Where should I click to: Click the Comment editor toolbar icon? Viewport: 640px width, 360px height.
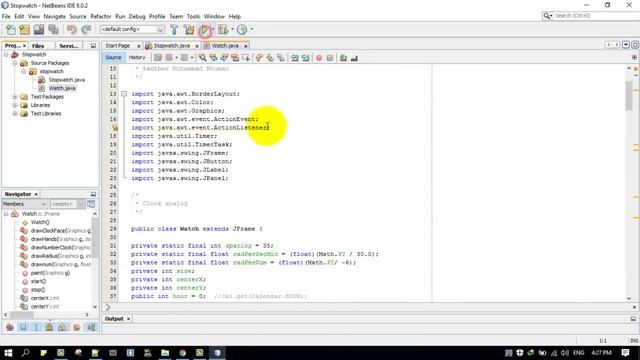[x=343, y=58]
